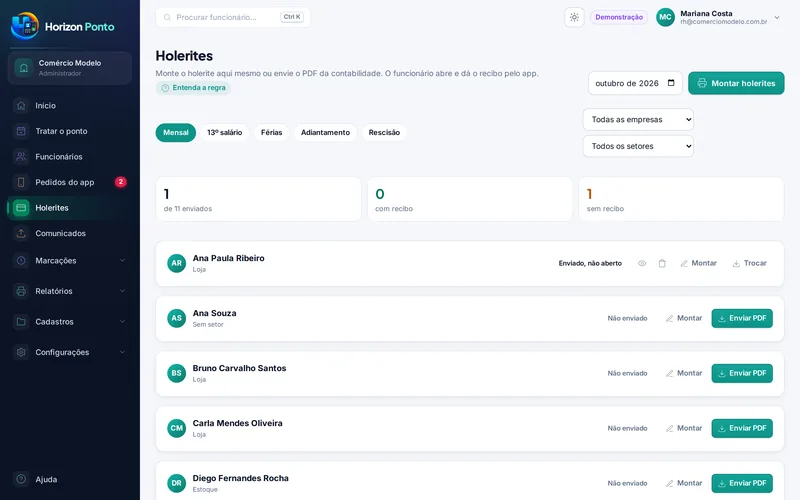Image resolution: width=800 pixels, height=500 pixels.
Task: Click the Bruno Carvalho Santos name
Action: pos(239,368)
